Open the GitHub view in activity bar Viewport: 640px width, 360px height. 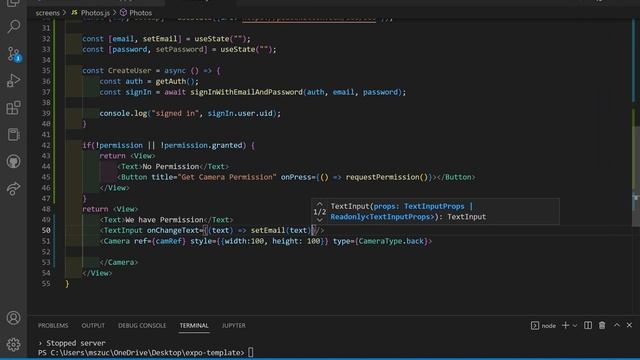coord(13,162)
